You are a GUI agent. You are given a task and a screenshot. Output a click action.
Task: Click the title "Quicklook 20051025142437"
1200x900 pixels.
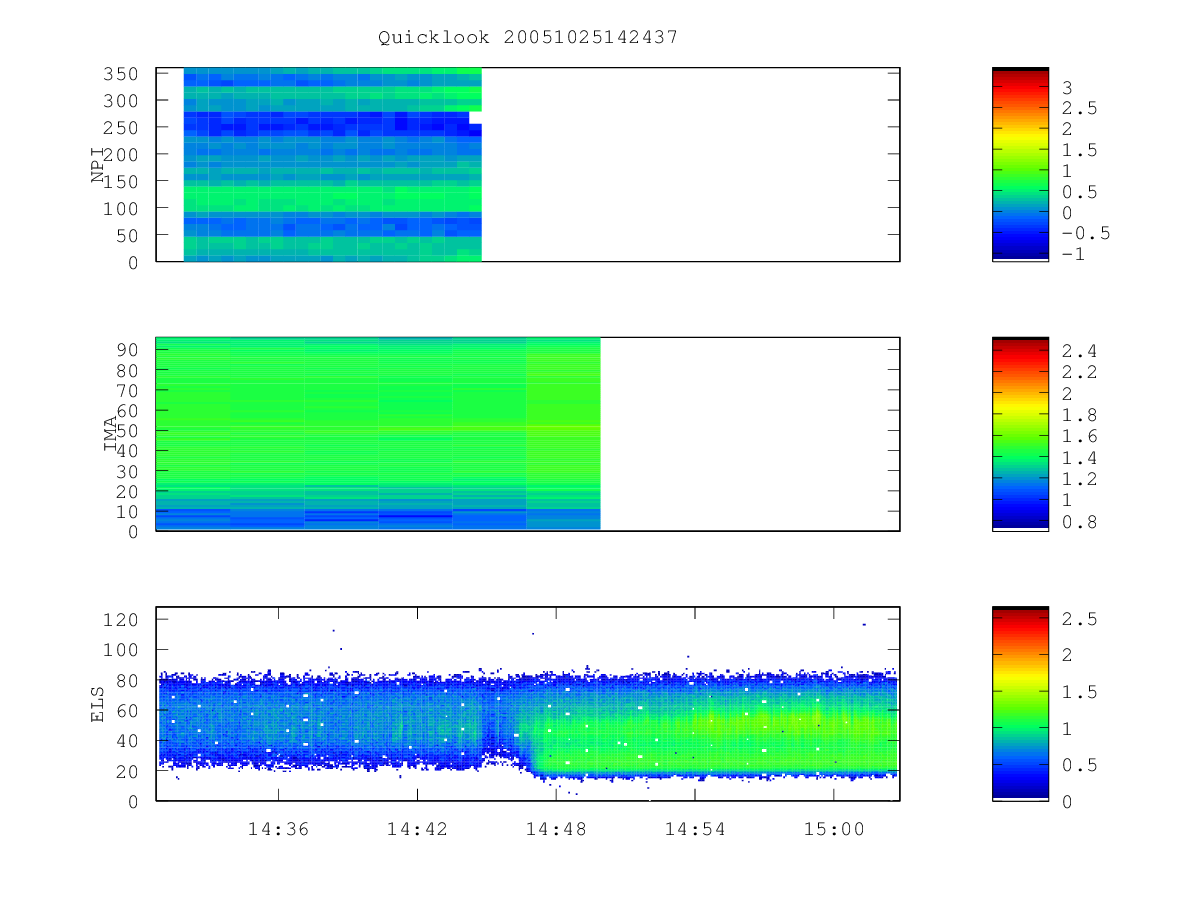528,37
